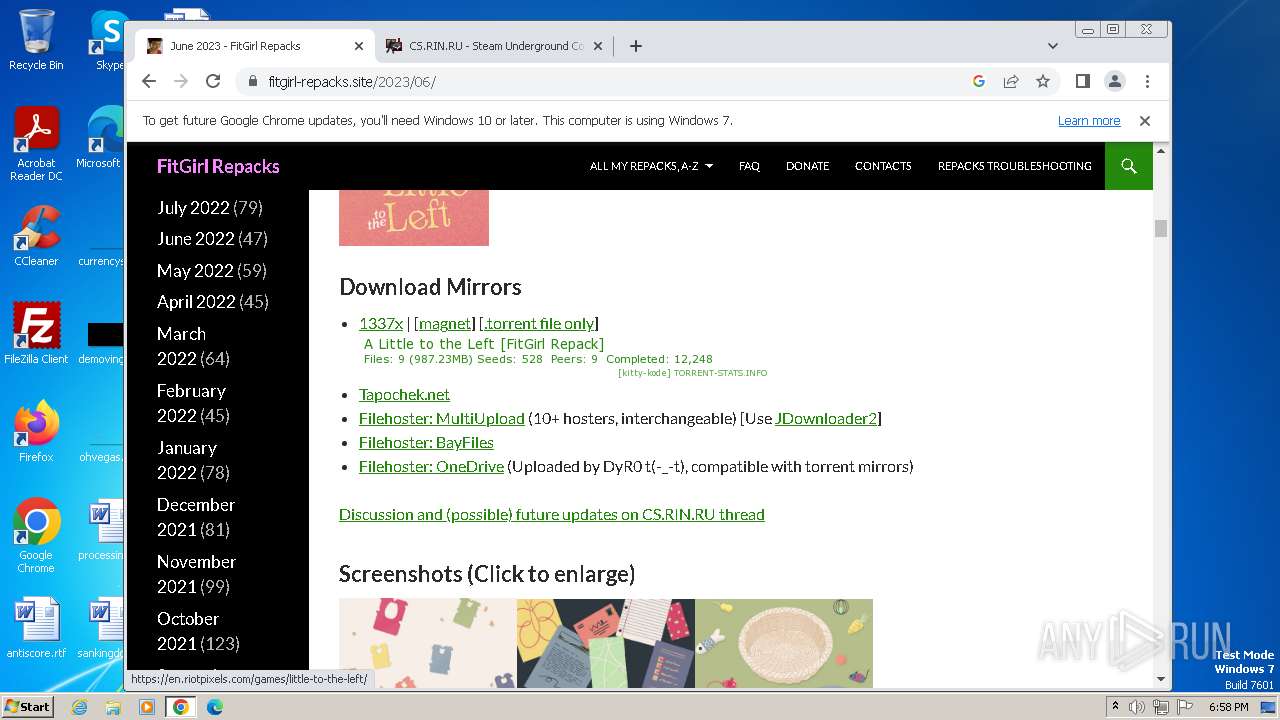Open the Contacts menu item
This screenshot has width=1280, height=720.
883,166
